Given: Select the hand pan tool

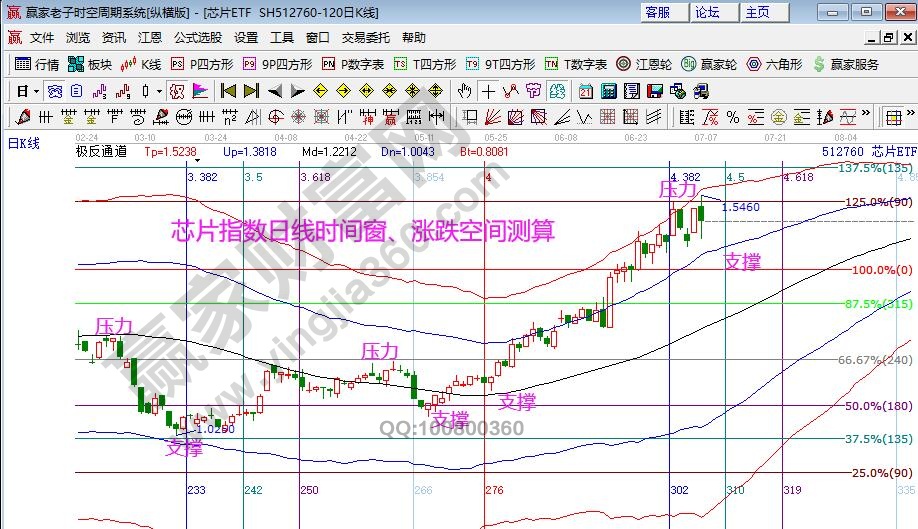Looking at the screenshot, I should 465,91.
